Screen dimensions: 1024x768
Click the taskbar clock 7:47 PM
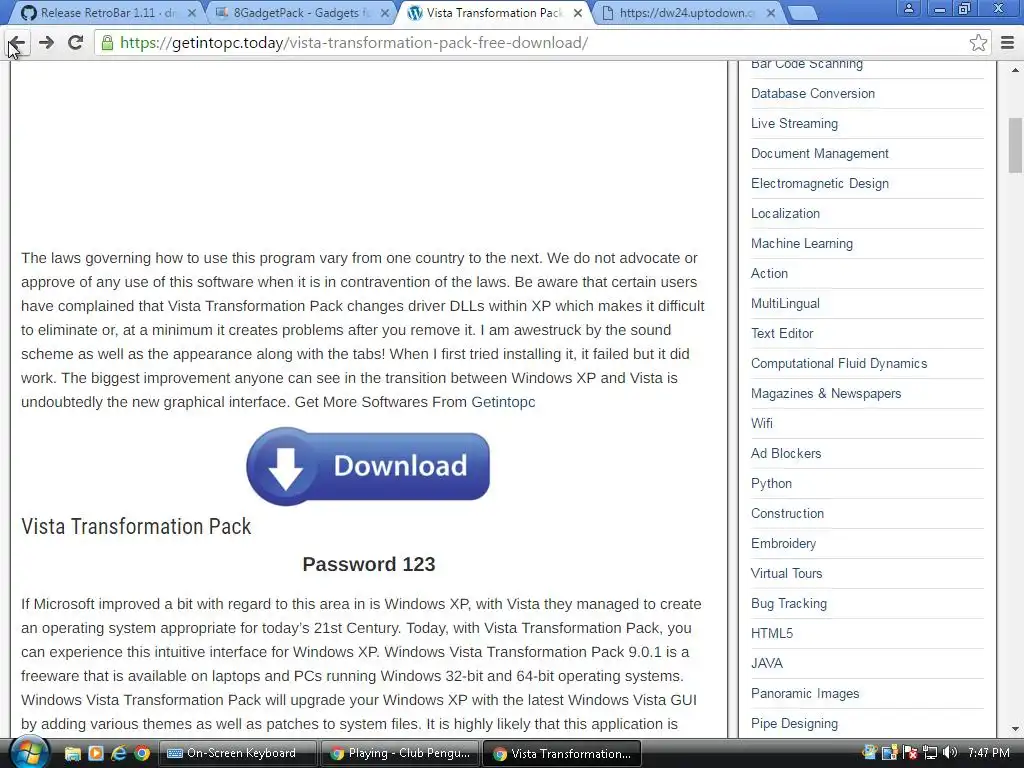coord(989,753)
